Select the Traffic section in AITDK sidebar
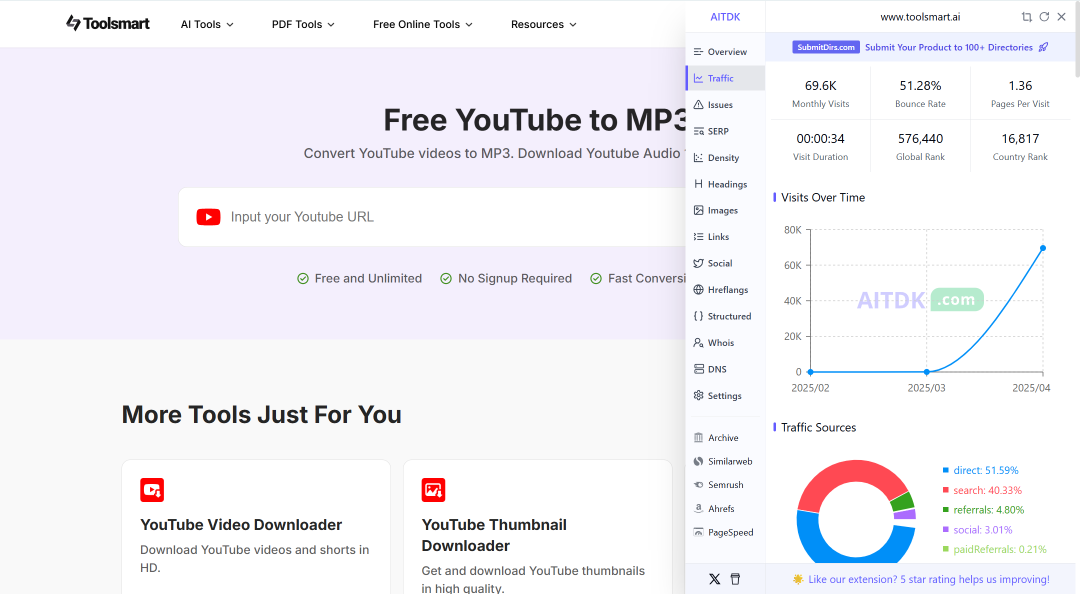 pyautogui.click(x=725, y=78)
